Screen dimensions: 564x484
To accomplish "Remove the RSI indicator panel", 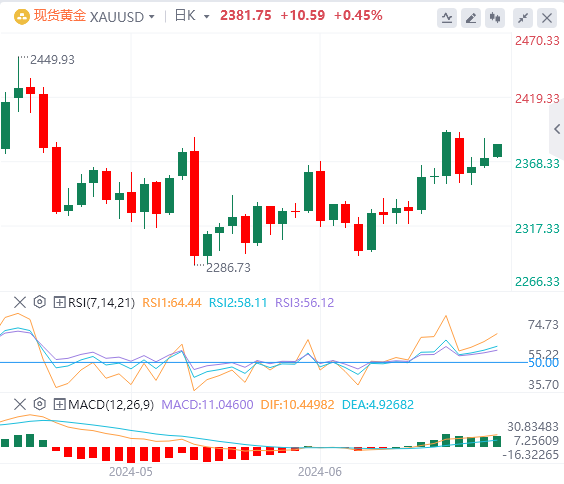I will pos(20,302).
